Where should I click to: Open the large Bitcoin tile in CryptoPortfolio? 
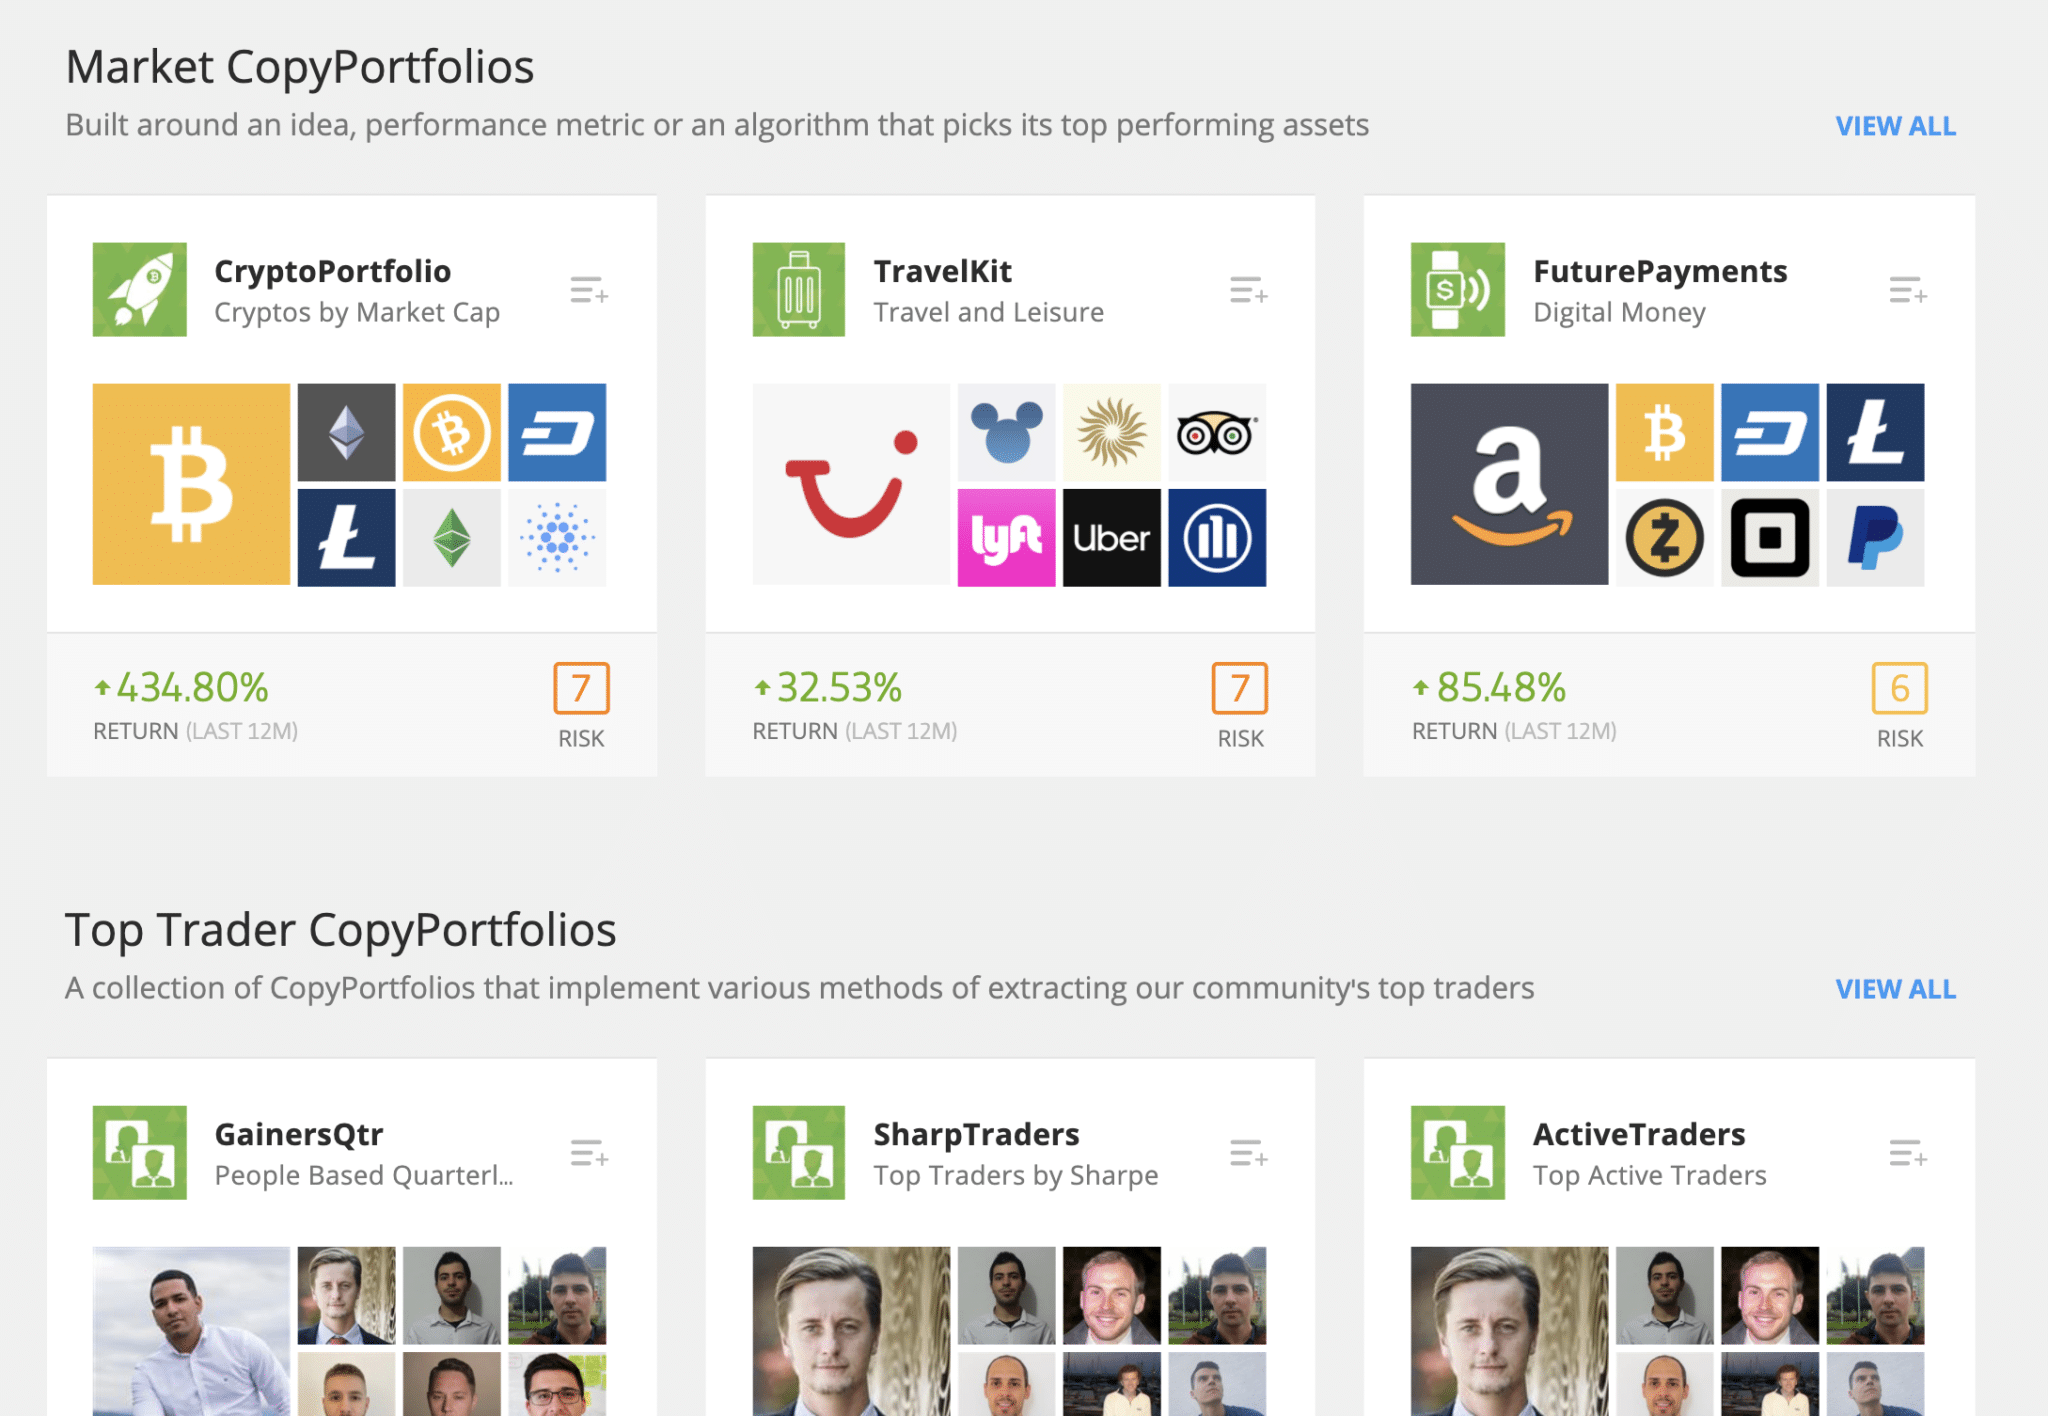pyautogui.click(x=191, y=484)
